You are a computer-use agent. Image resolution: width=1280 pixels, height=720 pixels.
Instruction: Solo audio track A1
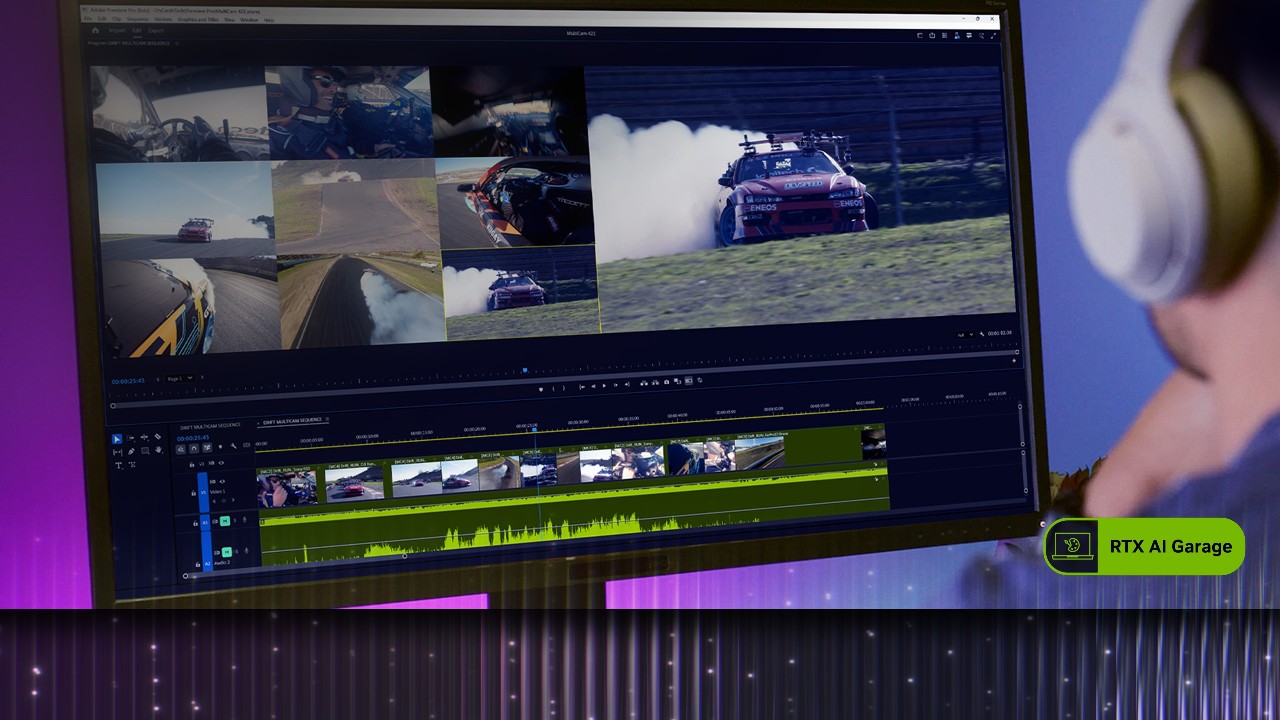click(235, 520)
